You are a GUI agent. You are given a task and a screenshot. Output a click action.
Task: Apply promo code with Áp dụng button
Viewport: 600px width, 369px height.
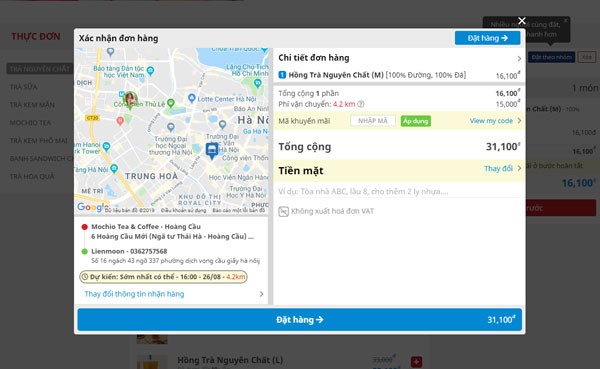416,121
